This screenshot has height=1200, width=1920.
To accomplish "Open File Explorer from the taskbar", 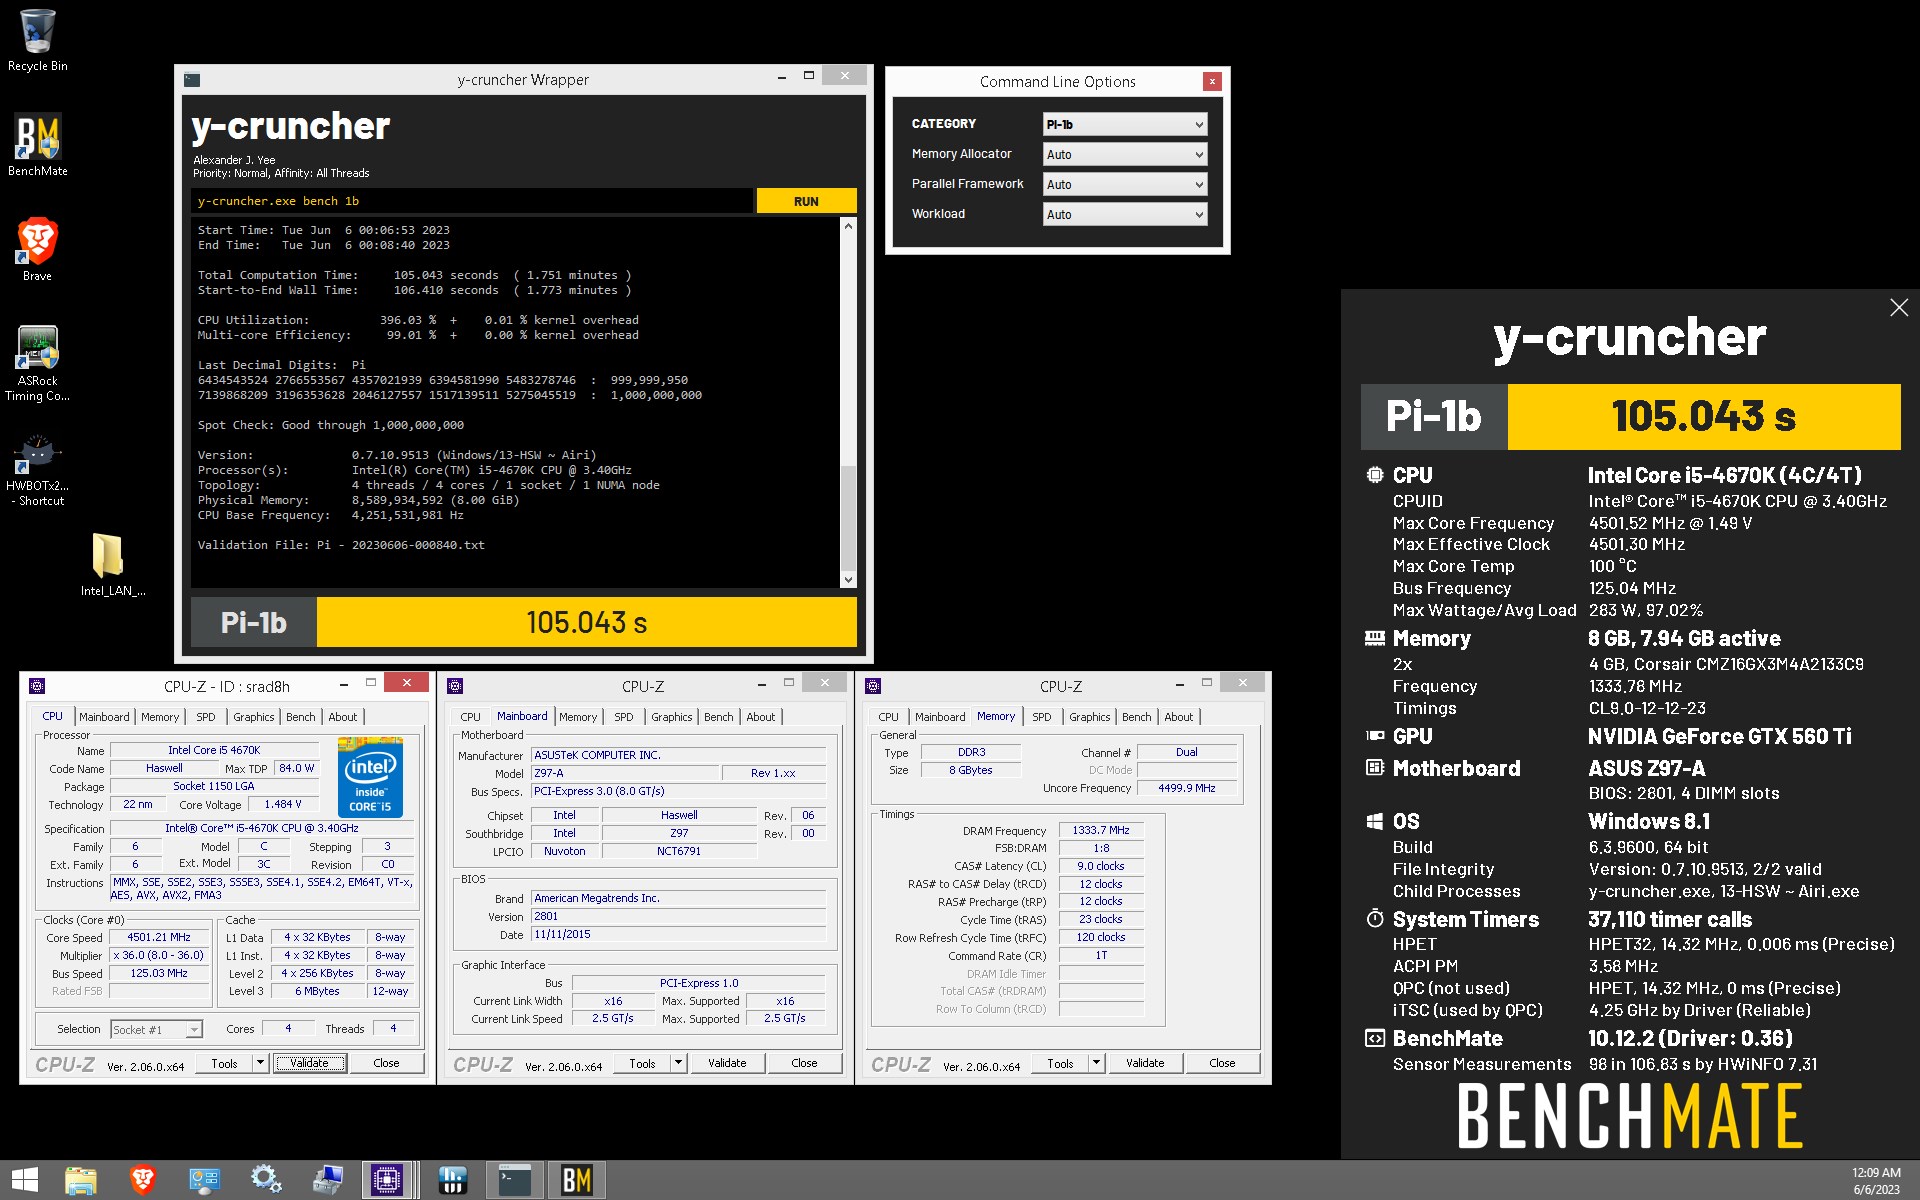I will click(x=81, y=1180).
